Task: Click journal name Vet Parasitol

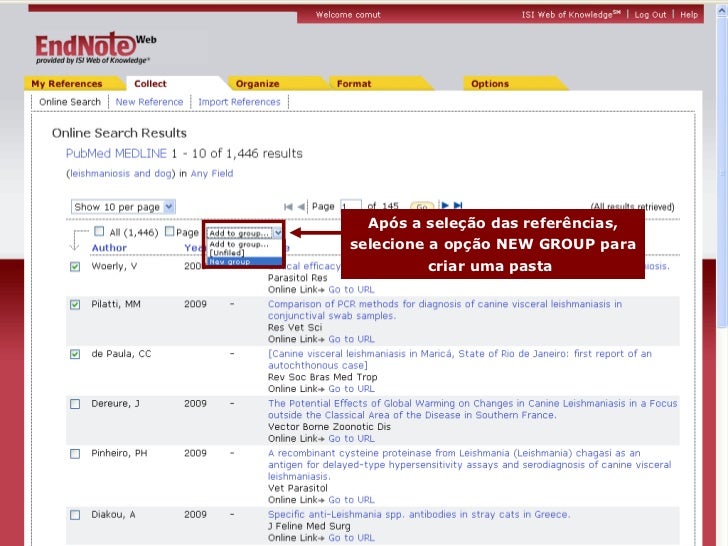Action: point(298,488)
